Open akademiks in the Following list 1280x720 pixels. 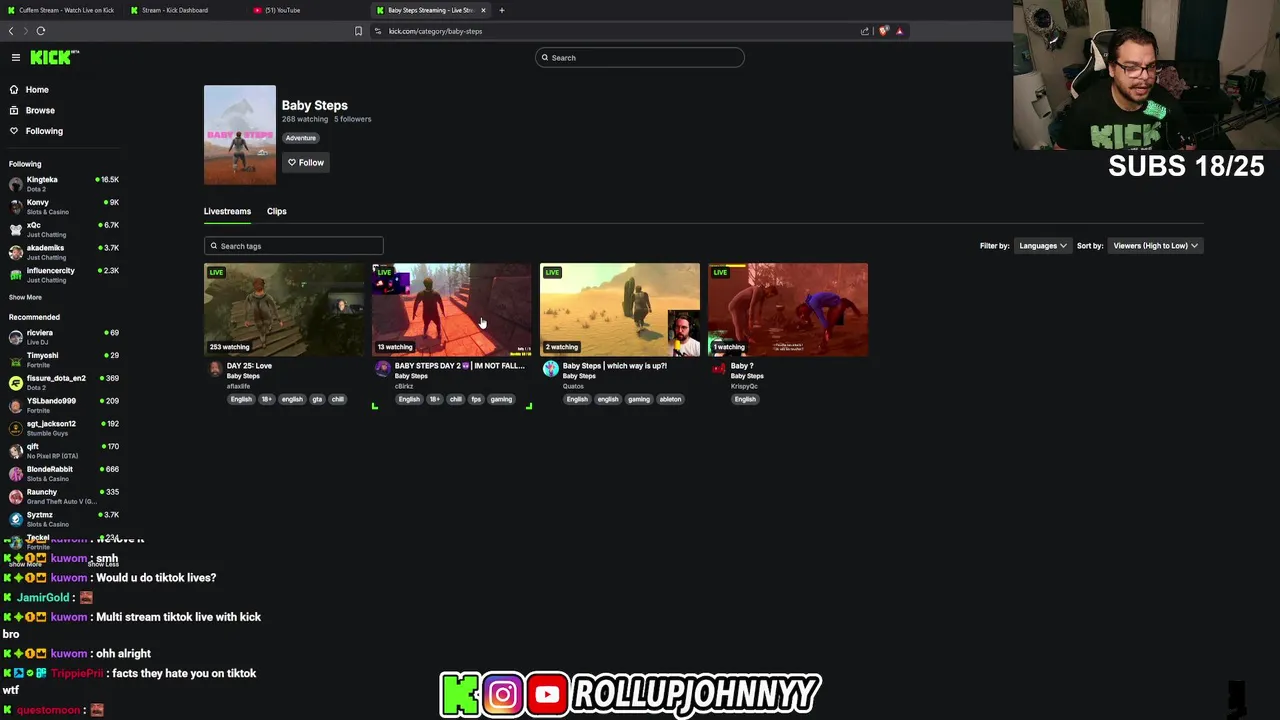63,252
